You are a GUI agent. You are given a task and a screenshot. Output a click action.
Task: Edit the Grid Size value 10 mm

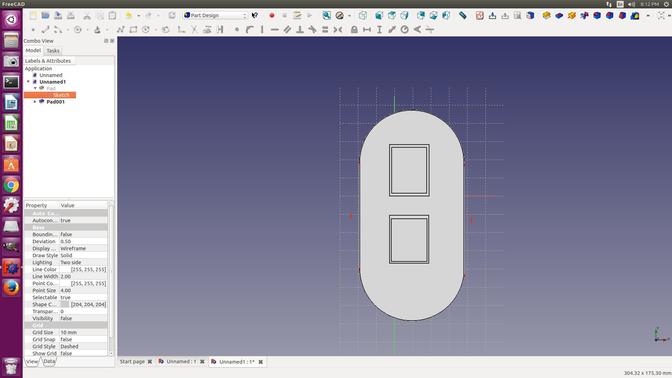(83, 332)
